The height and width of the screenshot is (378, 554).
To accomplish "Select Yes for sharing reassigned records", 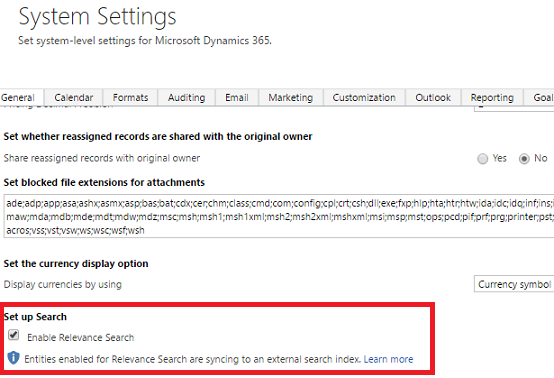I will click(482, 159).
